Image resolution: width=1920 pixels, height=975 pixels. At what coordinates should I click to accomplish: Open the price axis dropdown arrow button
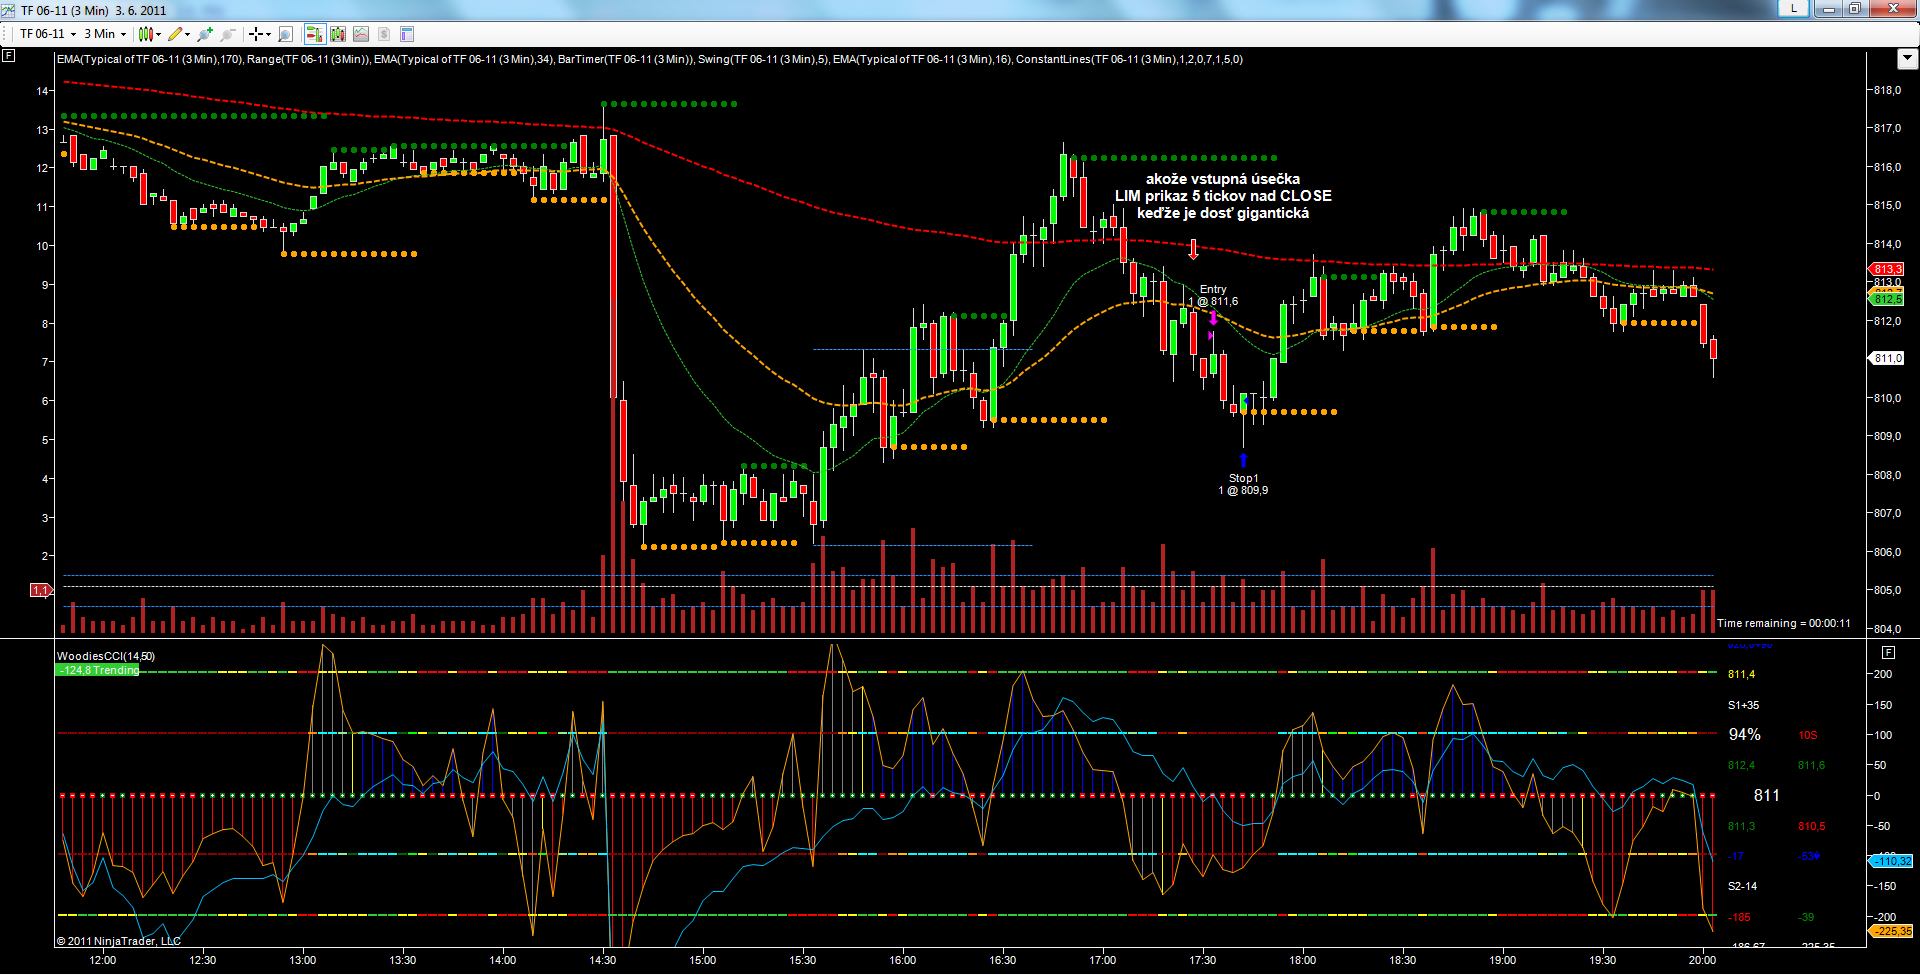(x=1907, y=59)
